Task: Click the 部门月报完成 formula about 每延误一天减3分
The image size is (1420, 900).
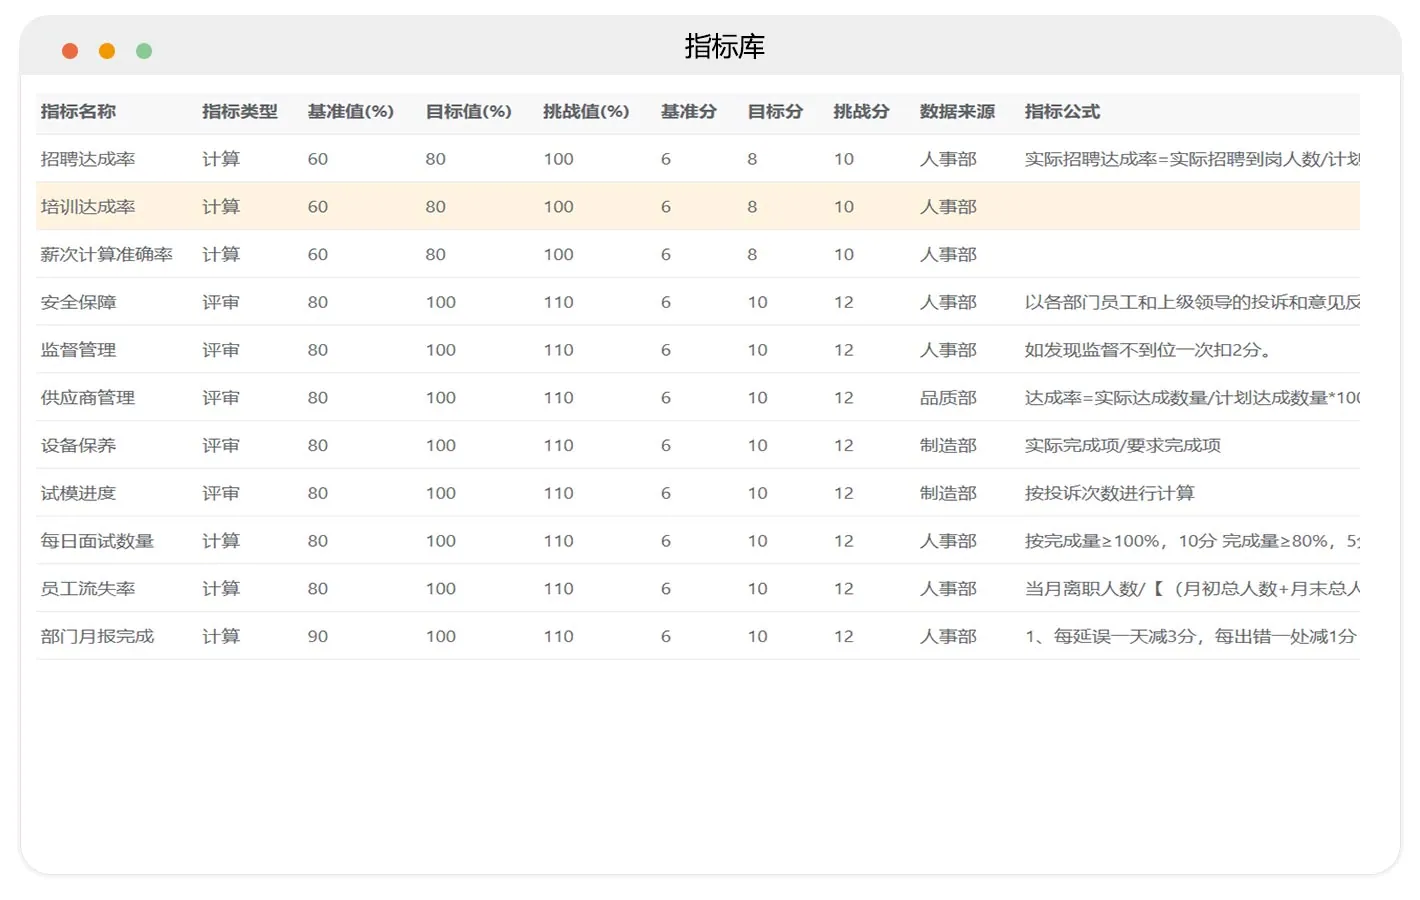Action: [x=1191, y=637]
